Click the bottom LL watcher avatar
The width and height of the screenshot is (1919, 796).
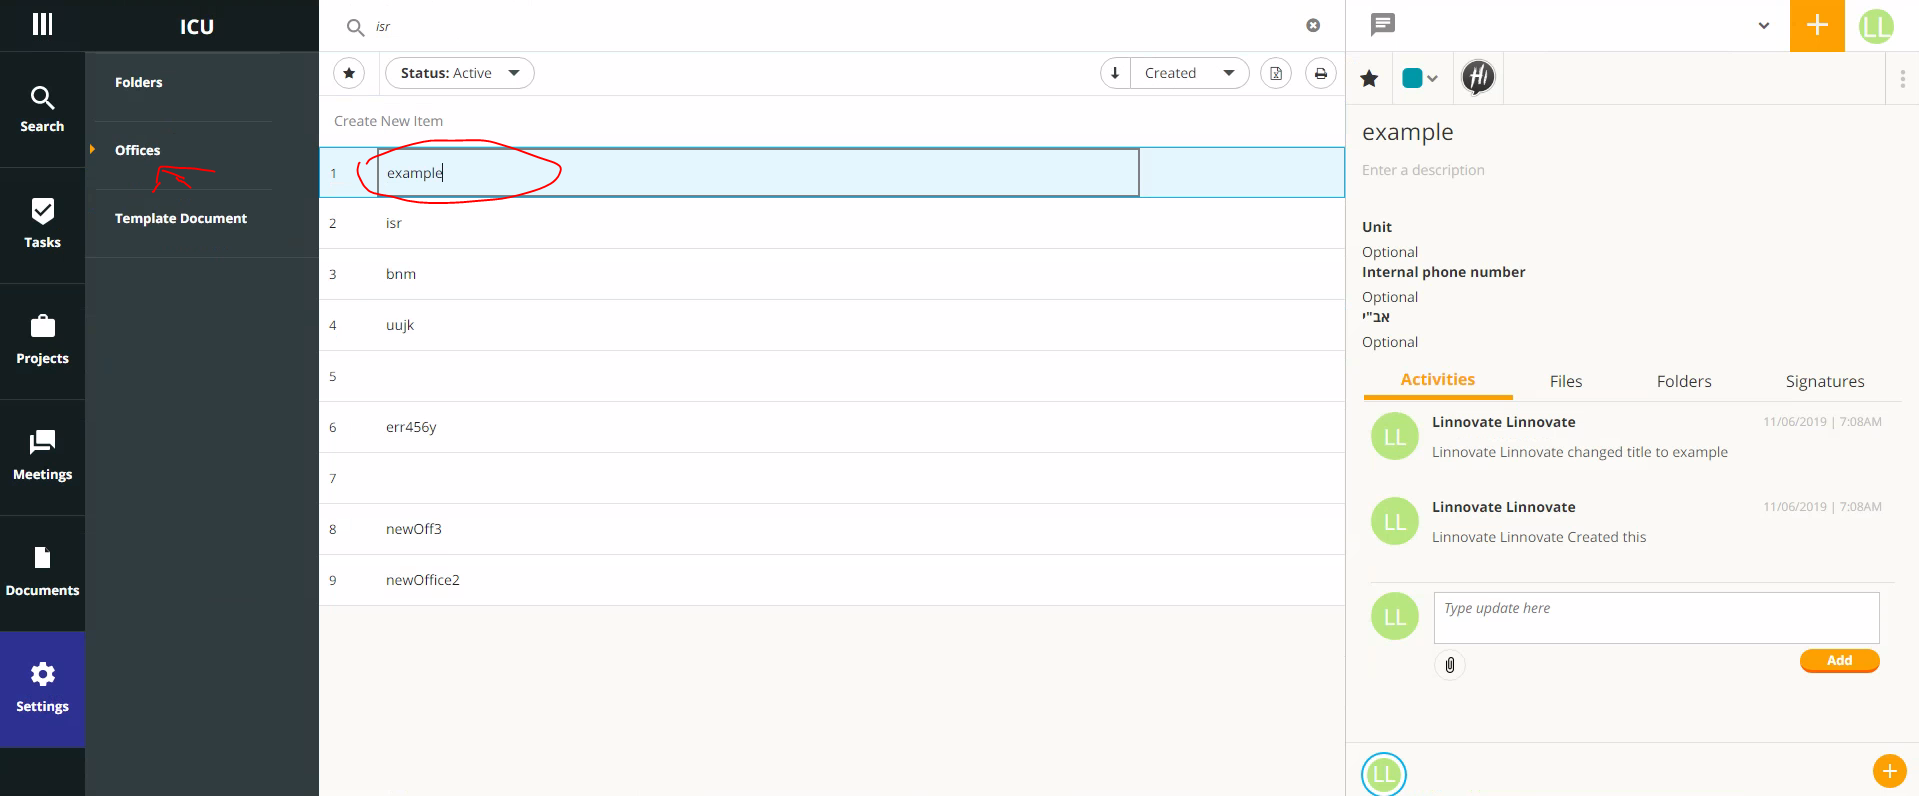1384,773
